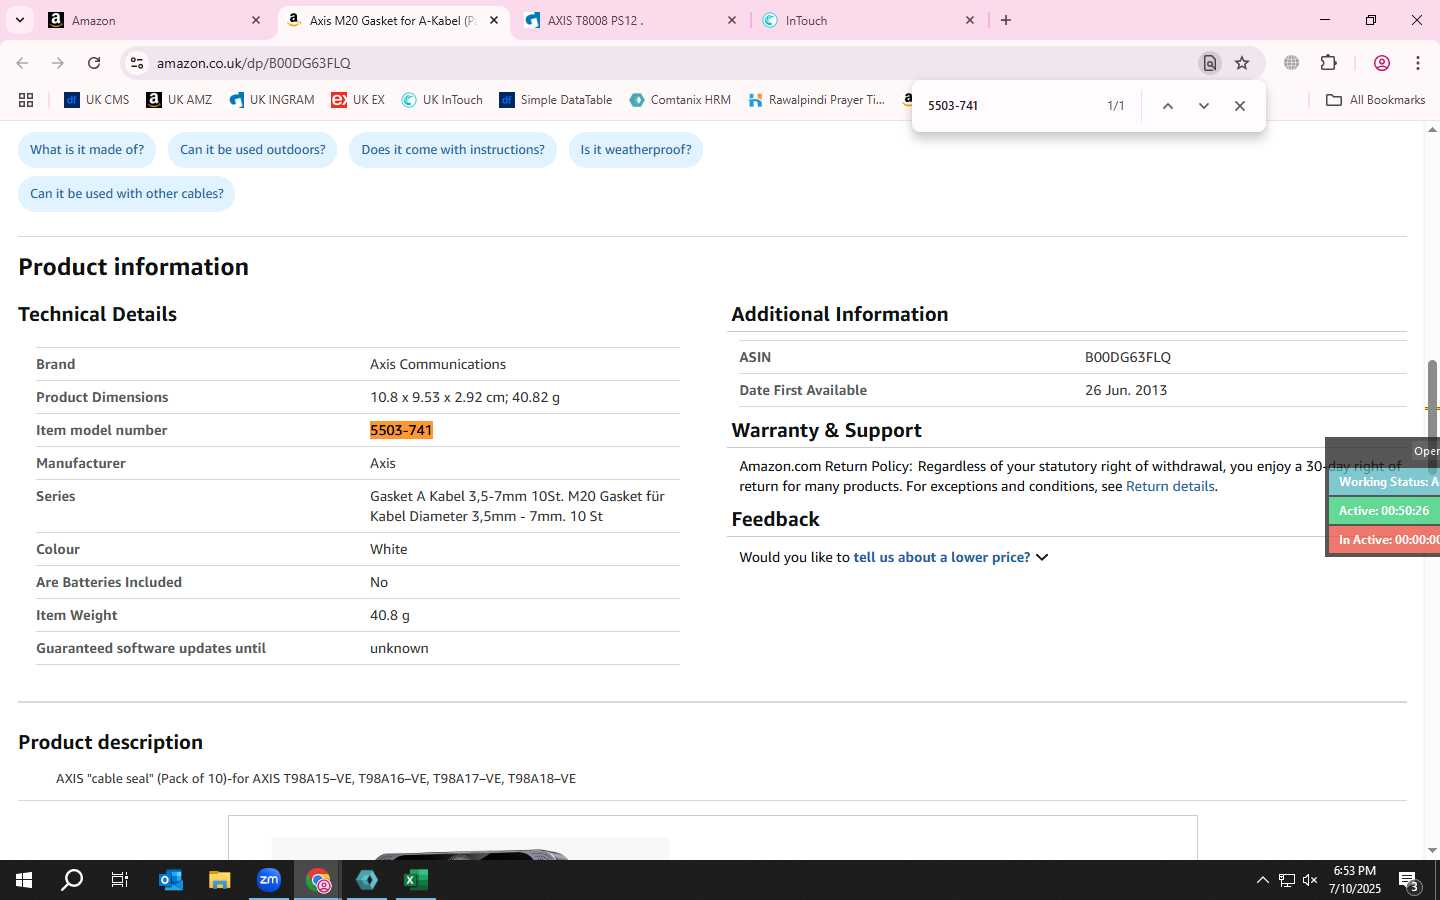Open Outlook from taskbar
This screenshot has width=1440, height=900.
171,880
